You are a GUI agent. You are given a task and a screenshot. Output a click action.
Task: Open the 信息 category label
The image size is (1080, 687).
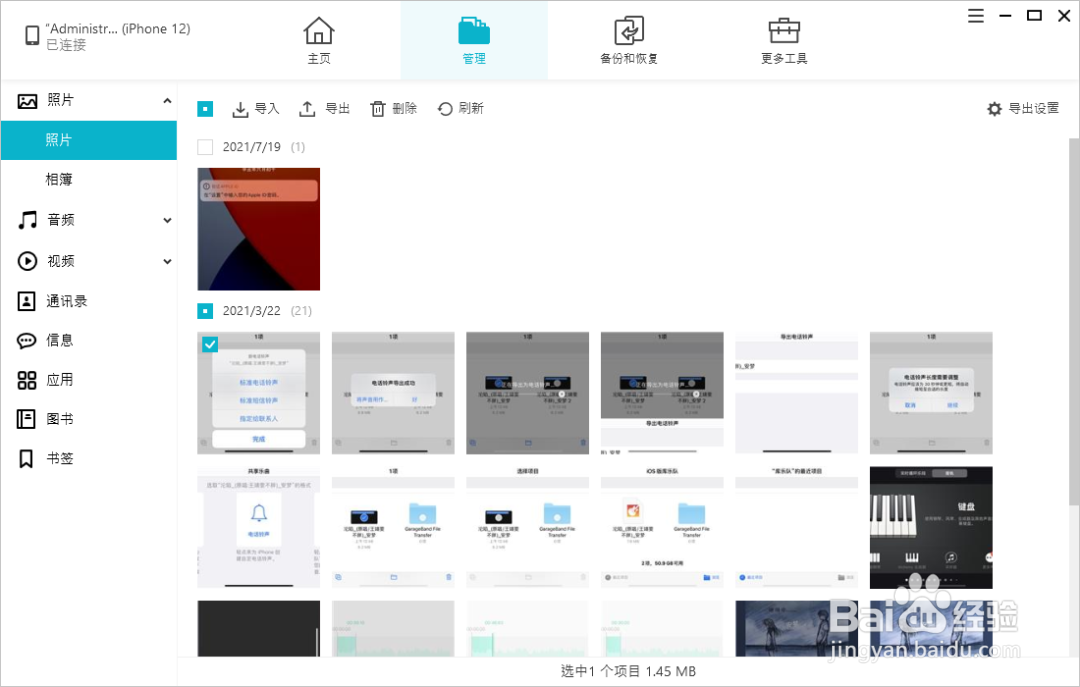tap(60, 340)
